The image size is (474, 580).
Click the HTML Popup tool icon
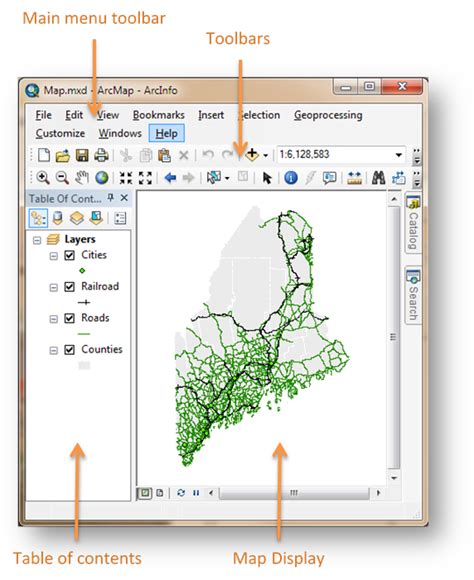[x=329, y=178]
